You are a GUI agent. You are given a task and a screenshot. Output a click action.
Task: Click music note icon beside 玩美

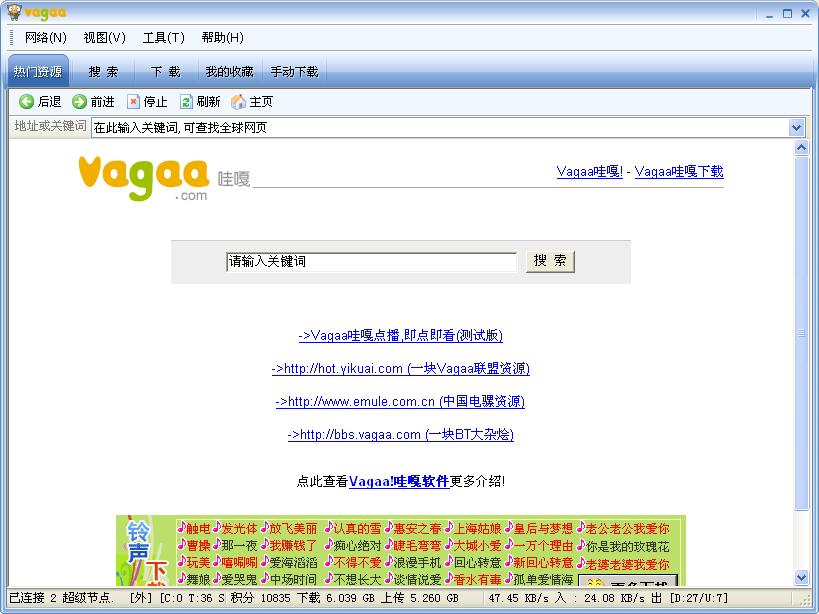(x=182, y=562)
